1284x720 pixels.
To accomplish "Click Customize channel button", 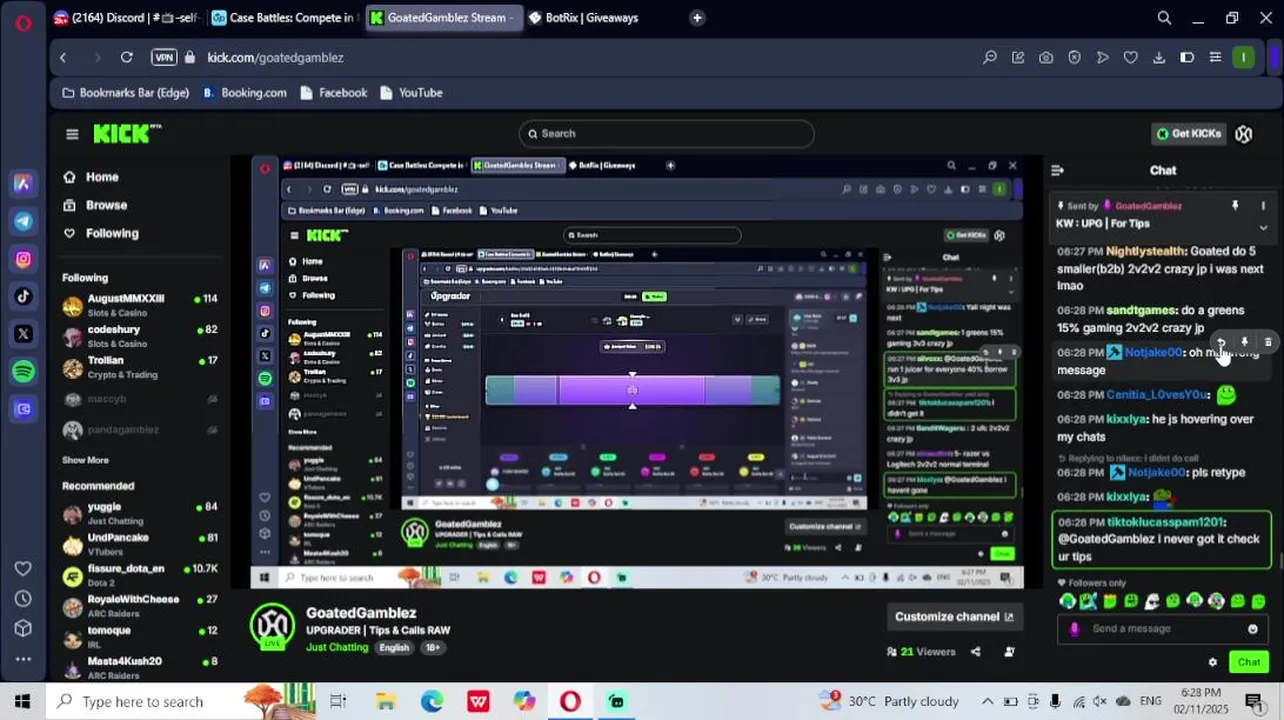I will pos(954,617).
